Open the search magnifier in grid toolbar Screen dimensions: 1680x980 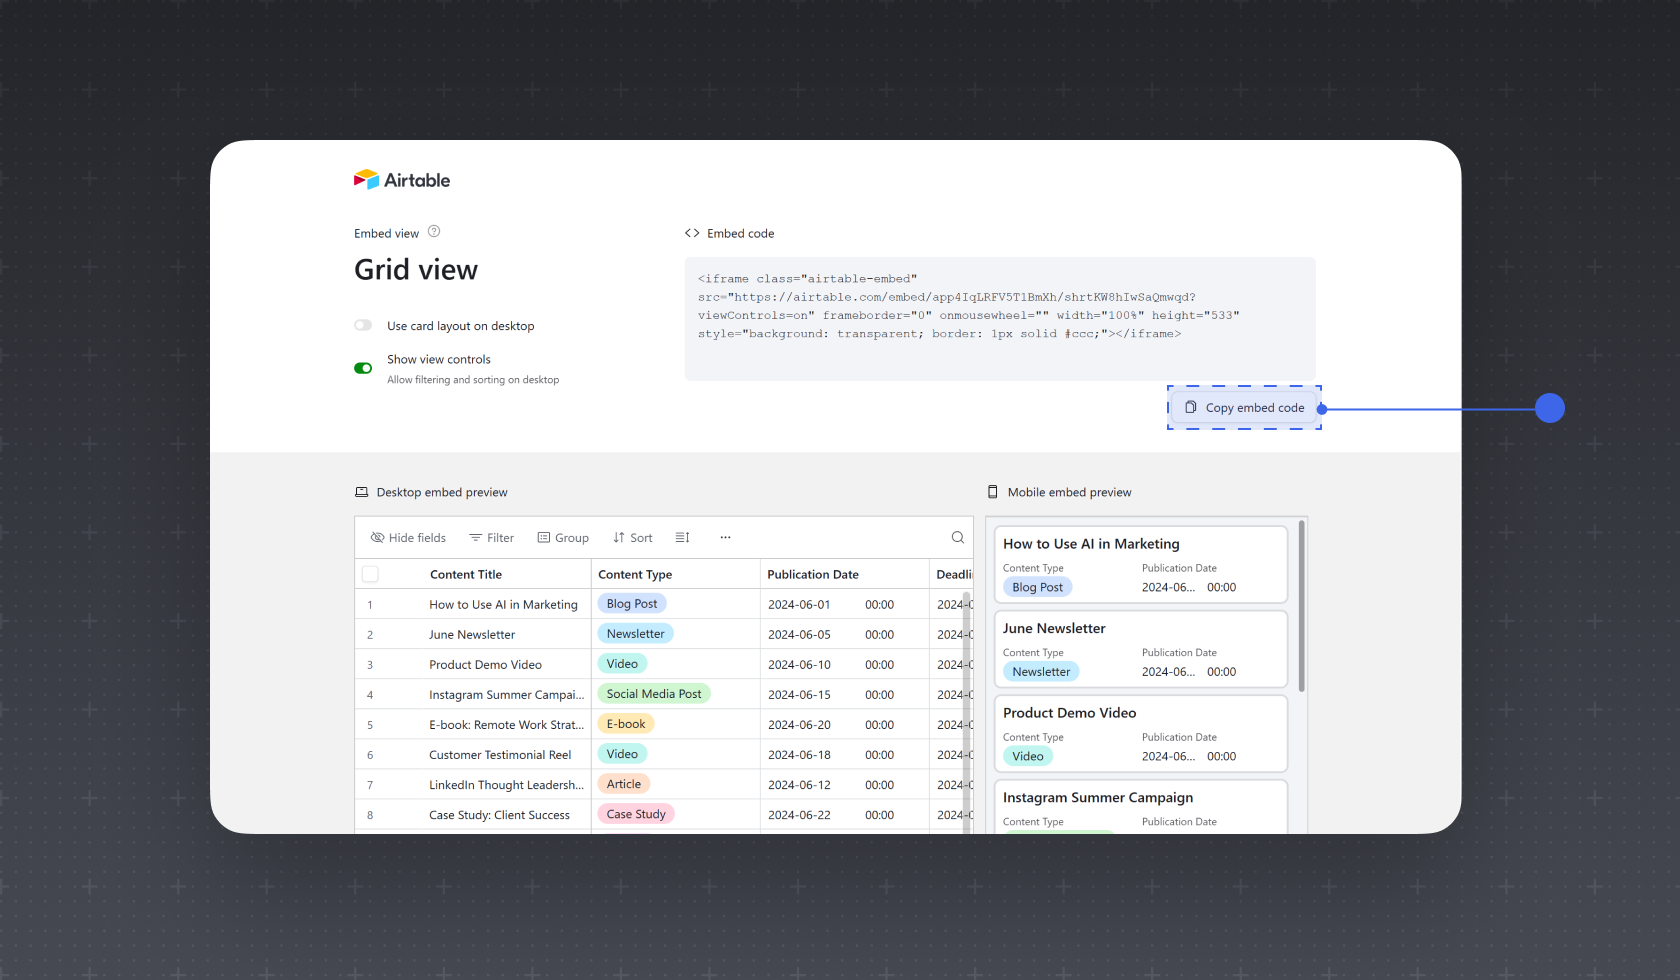pos(957,538)
